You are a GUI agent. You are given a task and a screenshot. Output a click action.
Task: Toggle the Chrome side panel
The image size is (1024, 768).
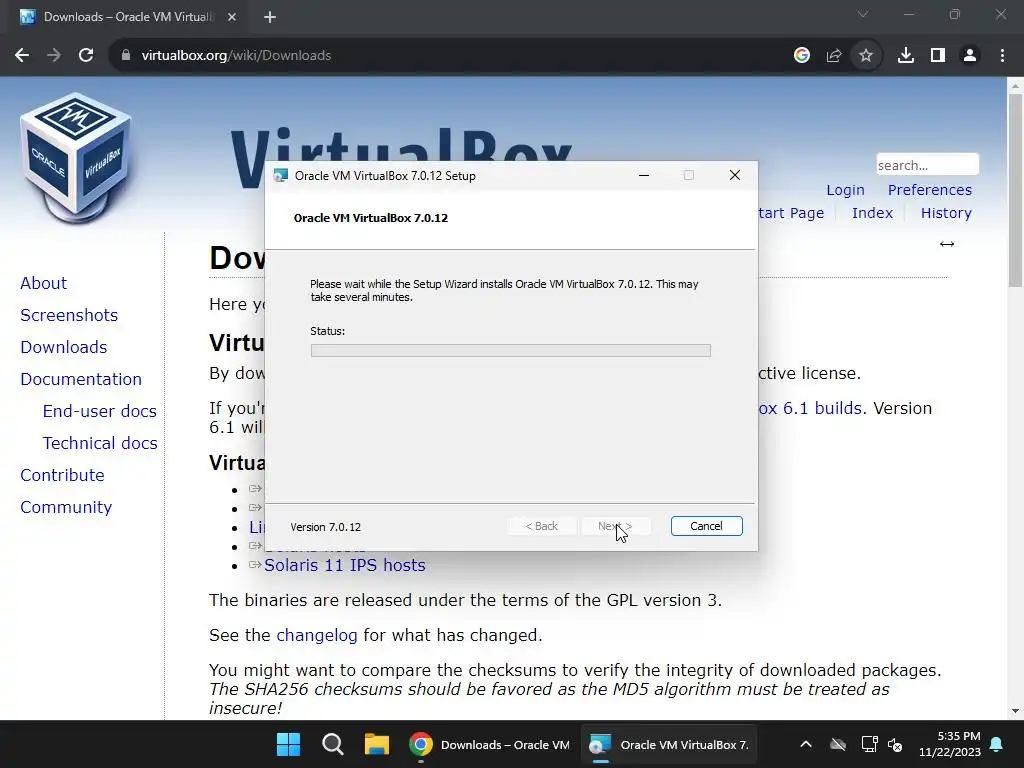[x=938, y=56]
